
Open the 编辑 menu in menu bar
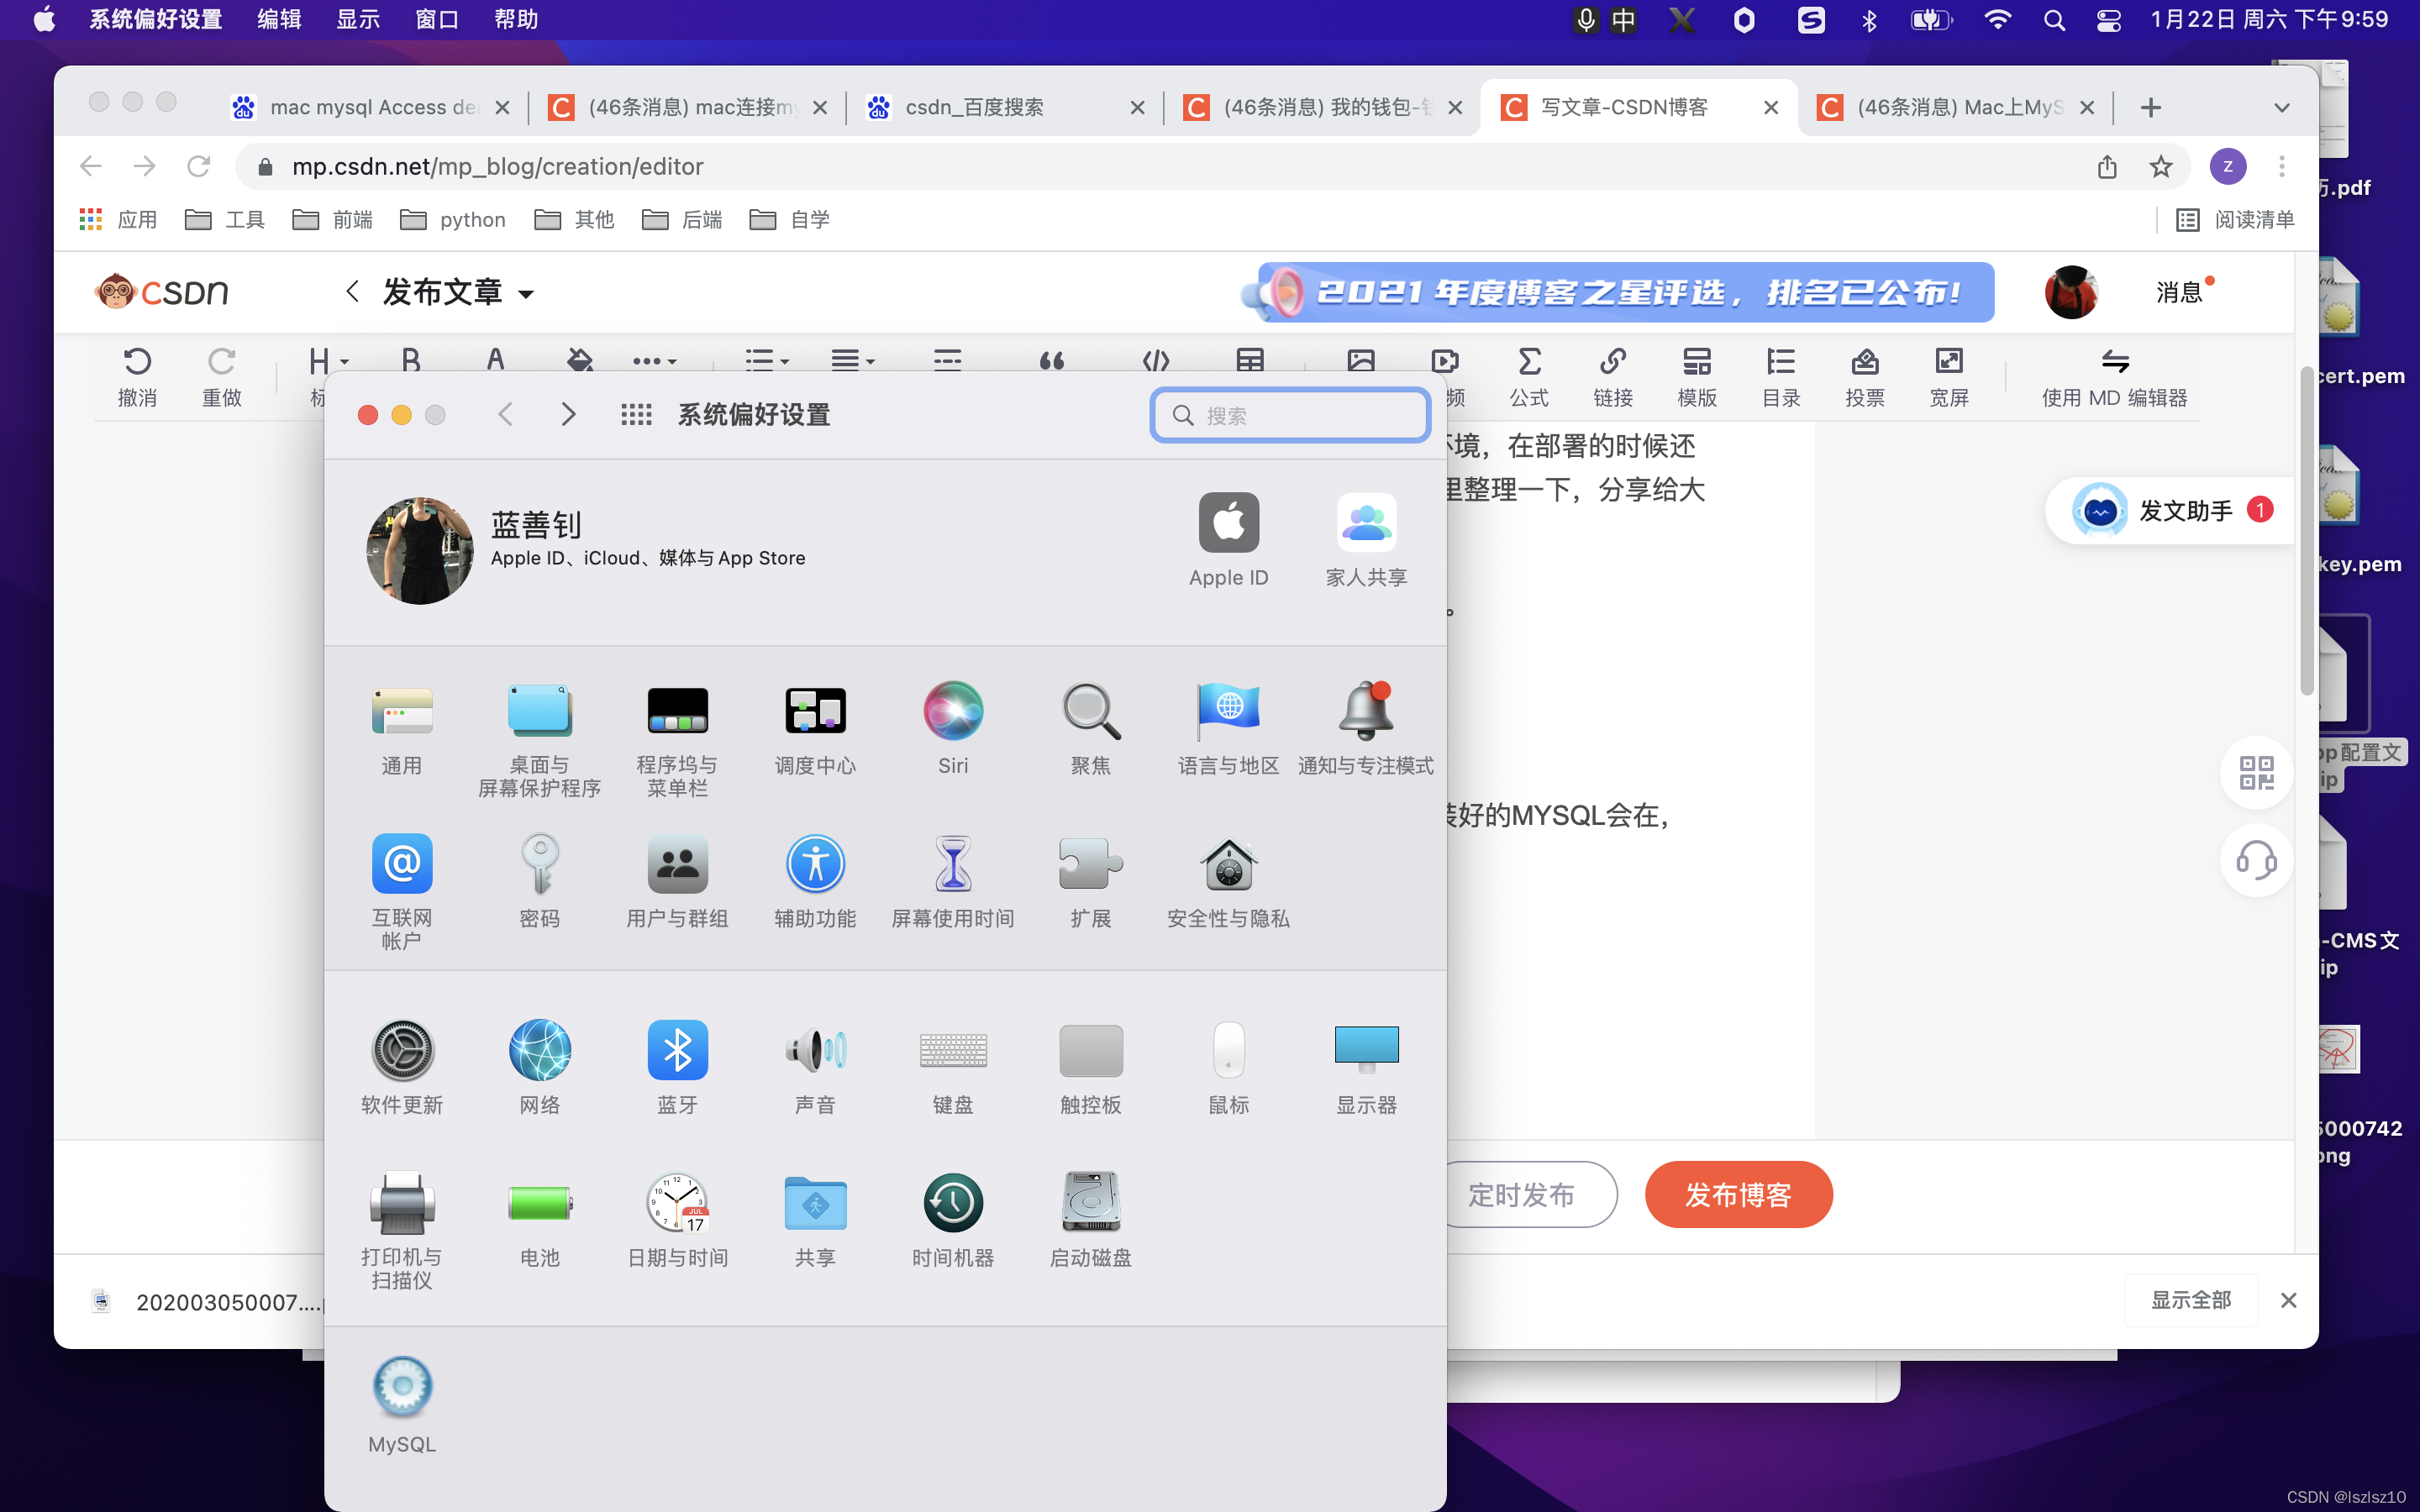279,19
